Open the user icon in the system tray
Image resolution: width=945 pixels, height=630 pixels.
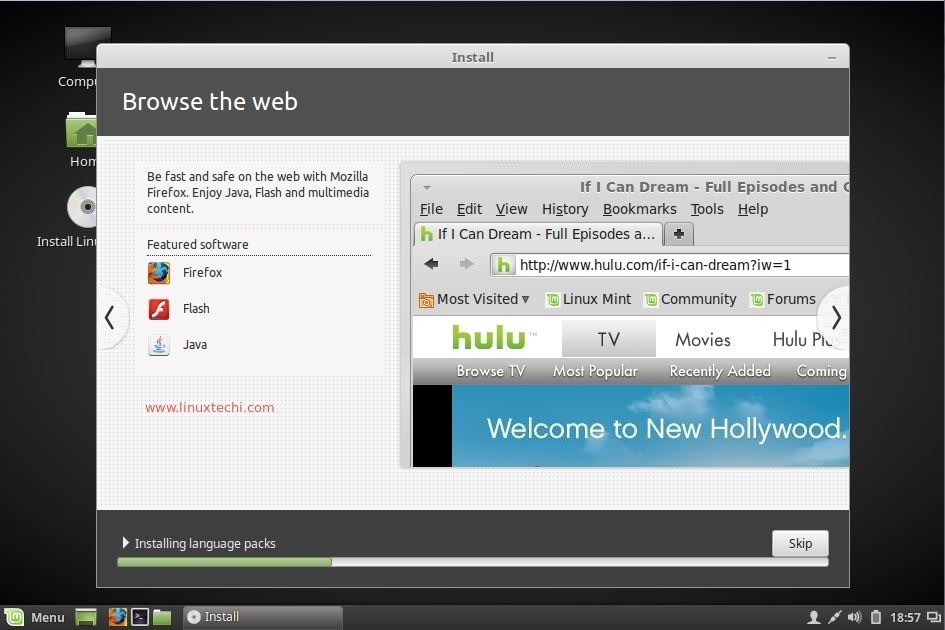tap(813, 617)
